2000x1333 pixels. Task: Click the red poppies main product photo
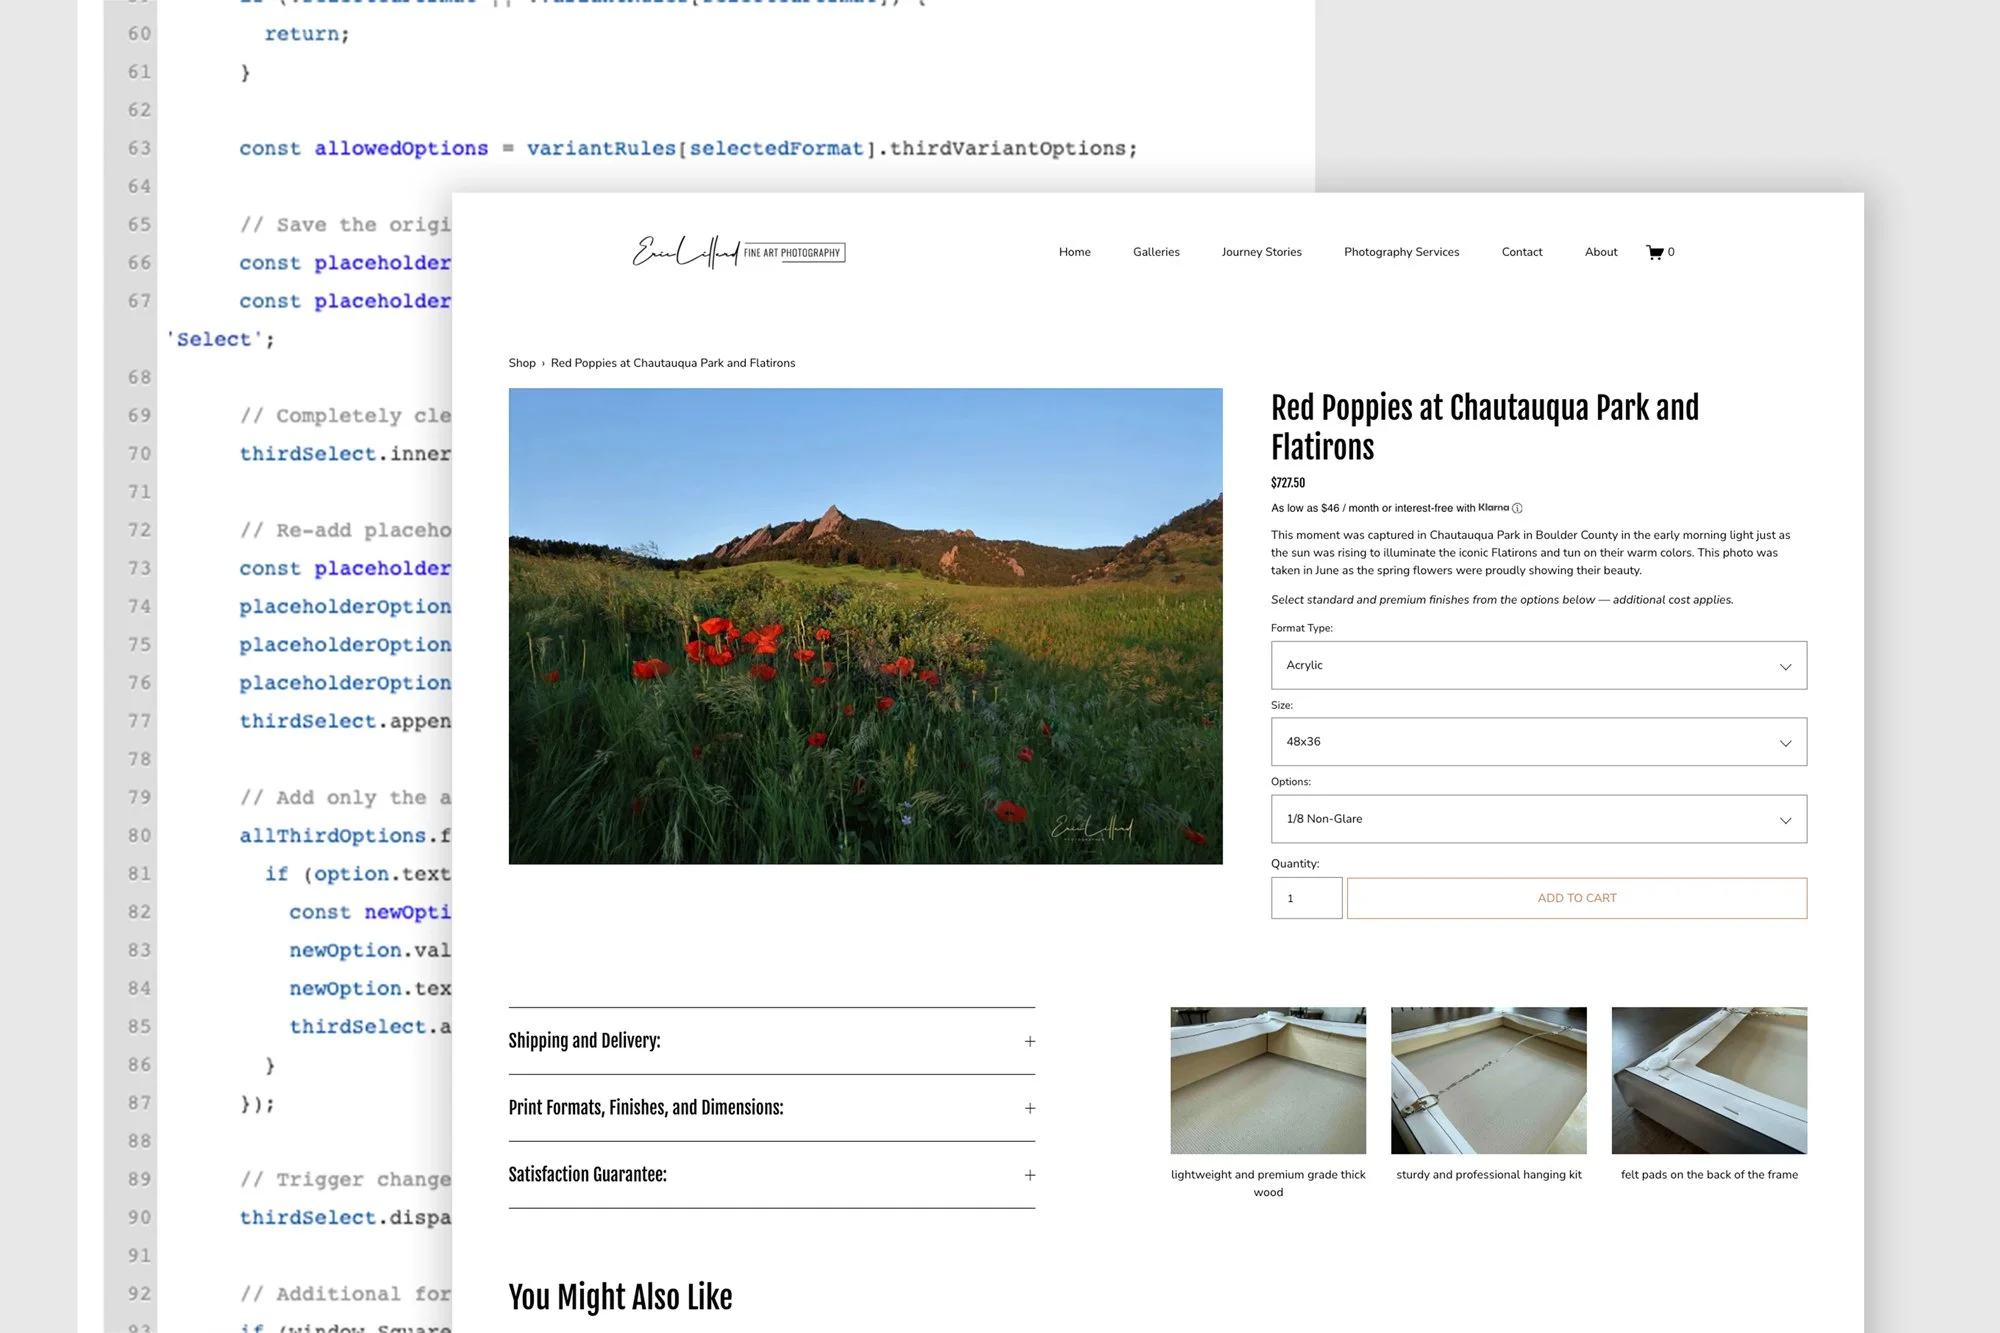click(866, 626)
